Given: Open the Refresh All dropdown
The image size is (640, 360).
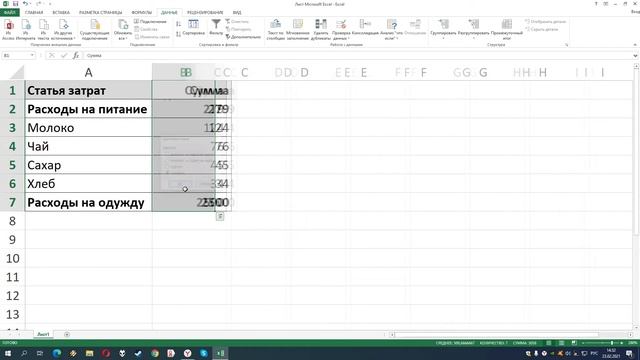Looking at the screenshot, I should 122,29.
